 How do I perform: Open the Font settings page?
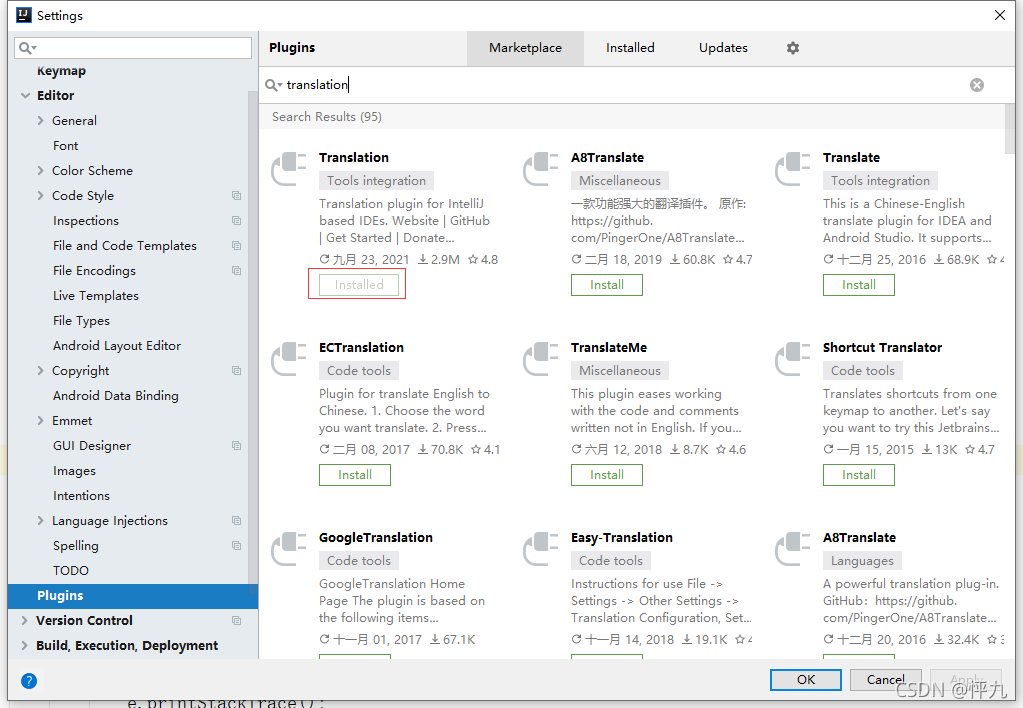tap(65, 146)
